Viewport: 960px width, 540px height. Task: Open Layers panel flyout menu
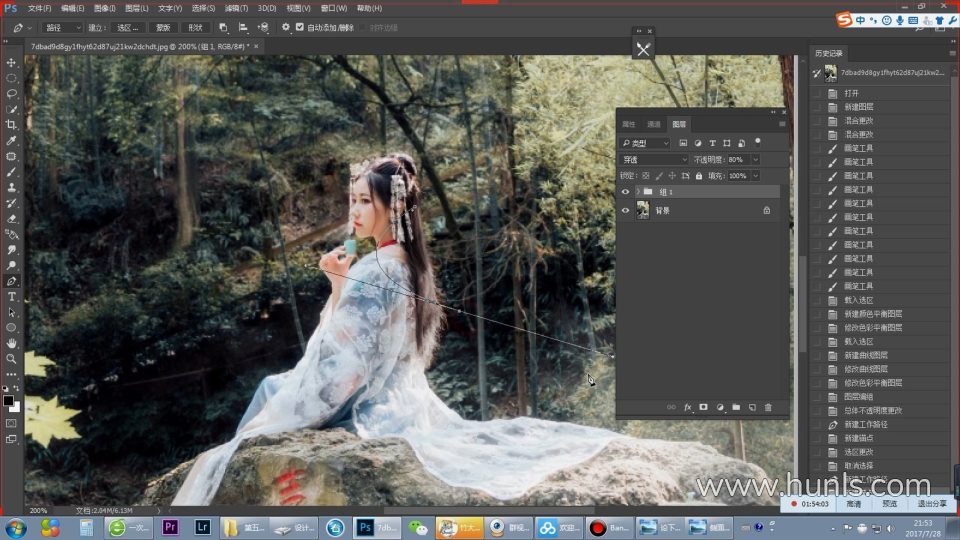point(782,124)
